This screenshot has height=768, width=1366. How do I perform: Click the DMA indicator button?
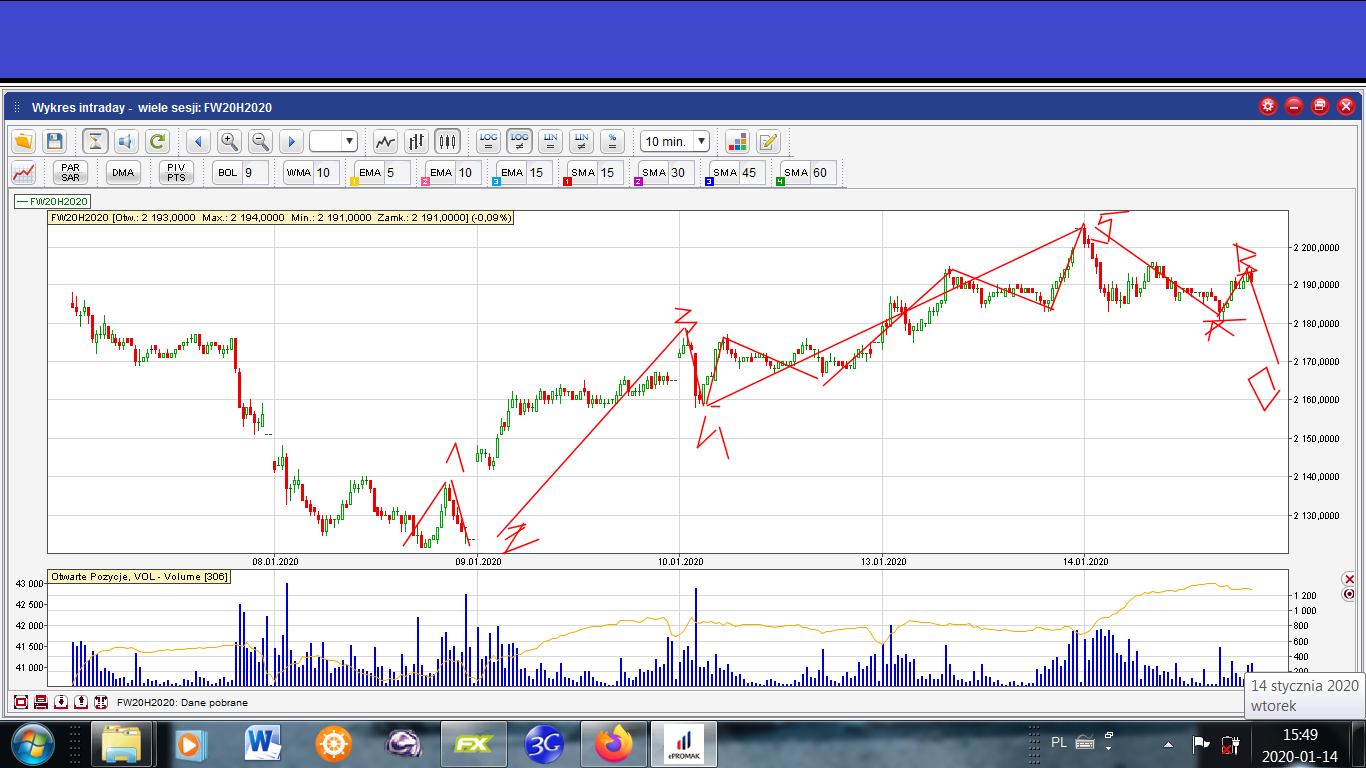point(123,173)
